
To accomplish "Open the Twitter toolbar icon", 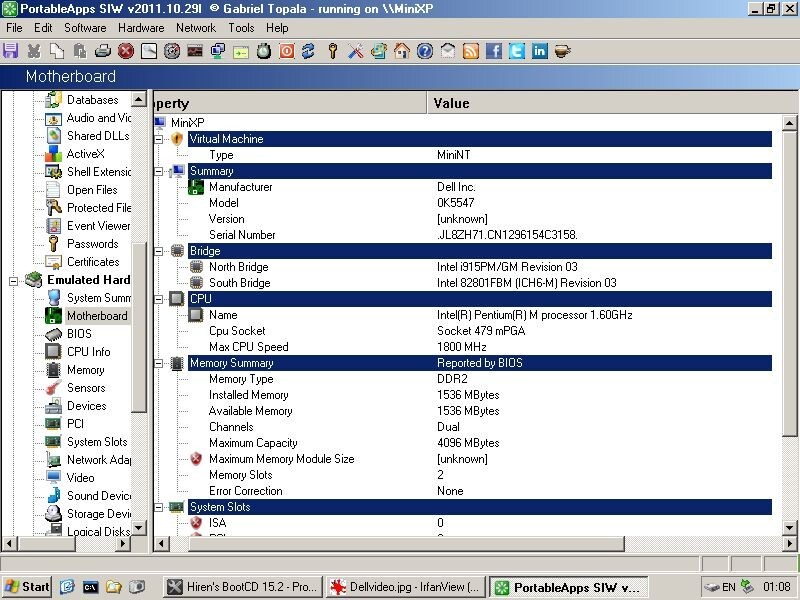I will [x=517, y=51].
